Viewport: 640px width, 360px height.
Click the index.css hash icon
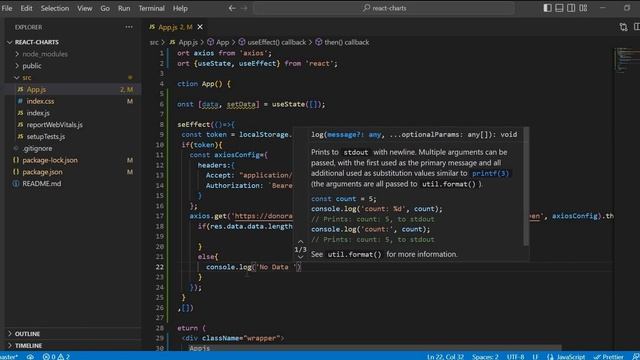20,101
